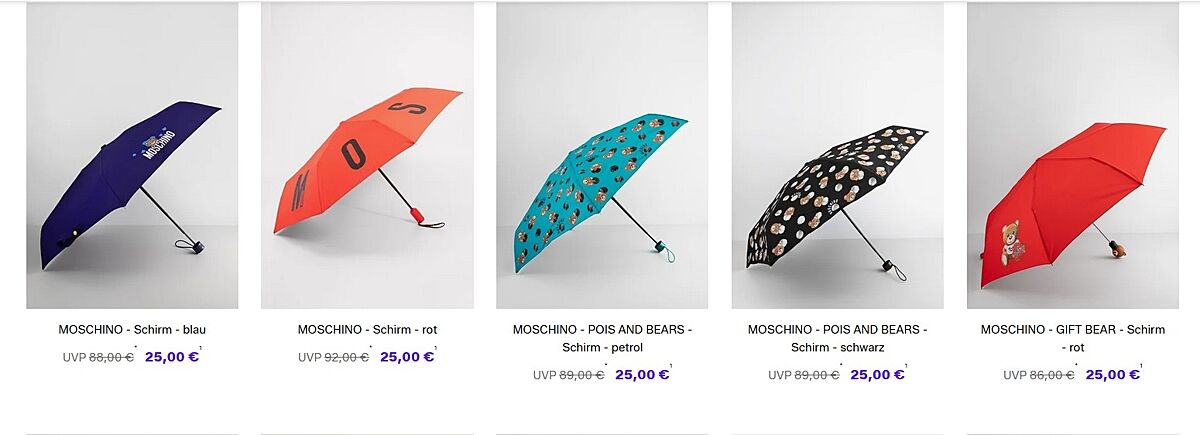
Task: Click the 25,00 € price under petrol umbrella
Action: coord(642,375)
